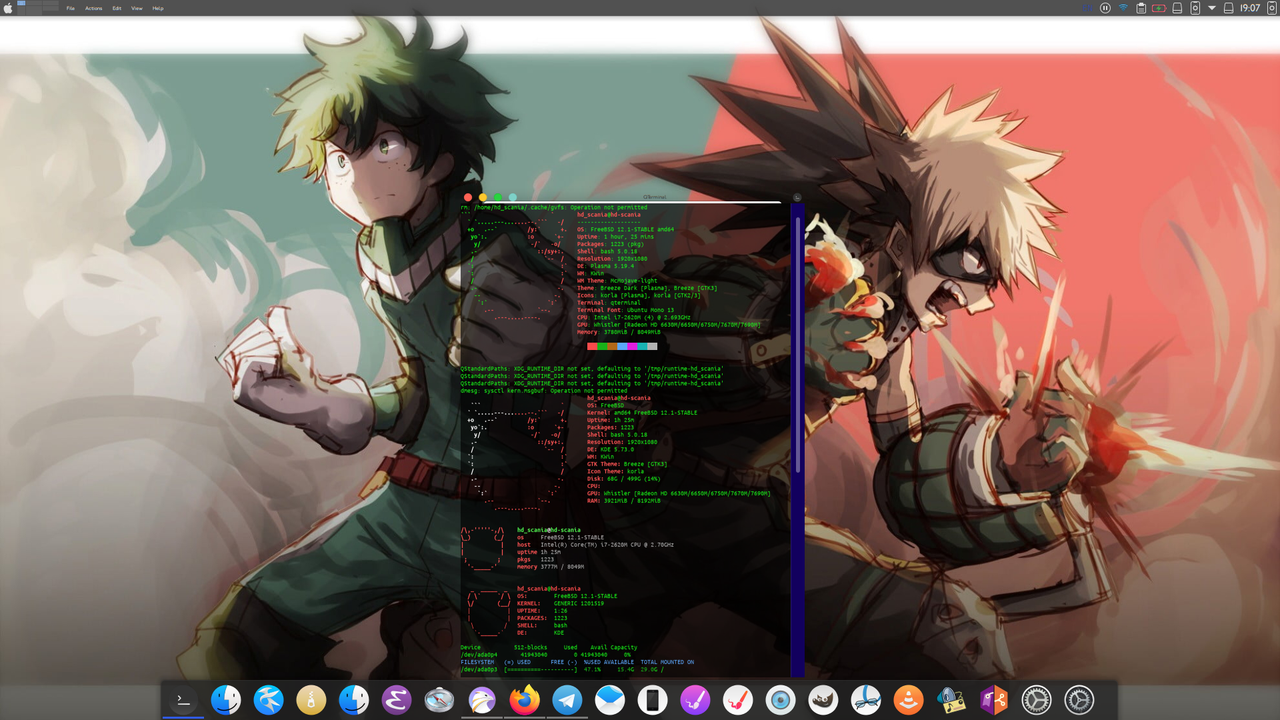Click the 'rm: /home/hd_scania/.cache/gvfs' error line

coord(553,207)
